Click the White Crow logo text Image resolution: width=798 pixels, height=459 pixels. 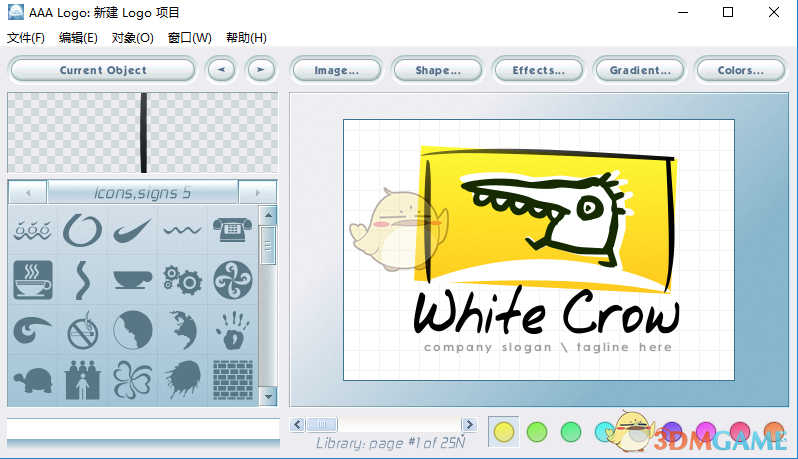pos(547,311)
